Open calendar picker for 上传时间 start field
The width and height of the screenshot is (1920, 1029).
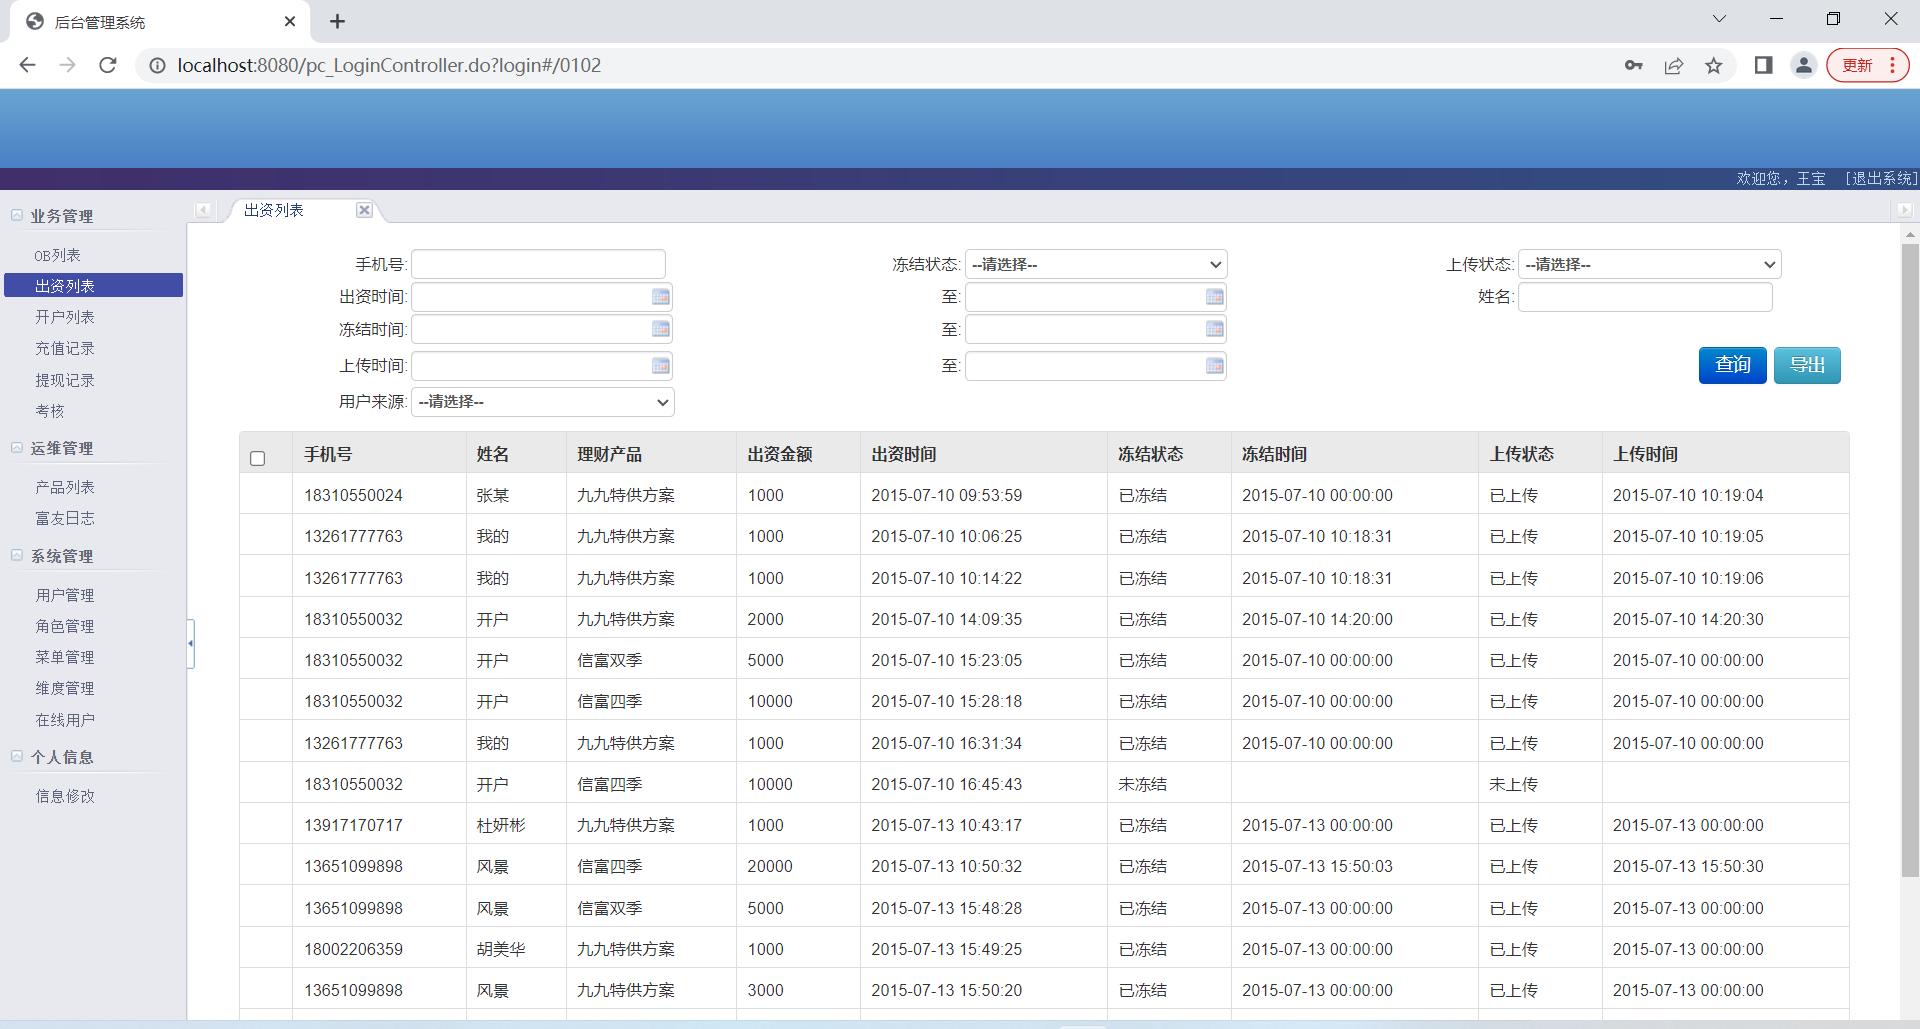coord(660,366)
